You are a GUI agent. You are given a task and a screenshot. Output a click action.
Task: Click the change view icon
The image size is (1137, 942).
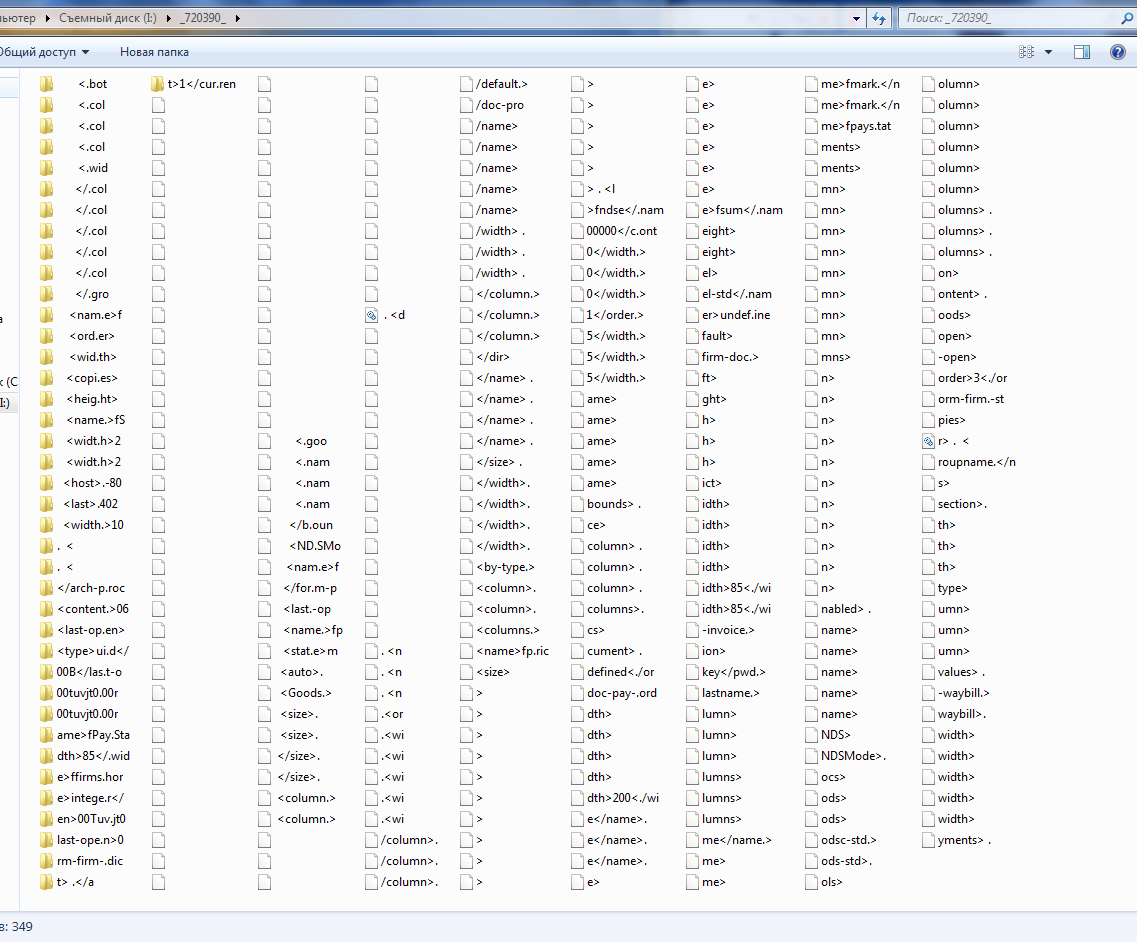(x=1026, y=52)
